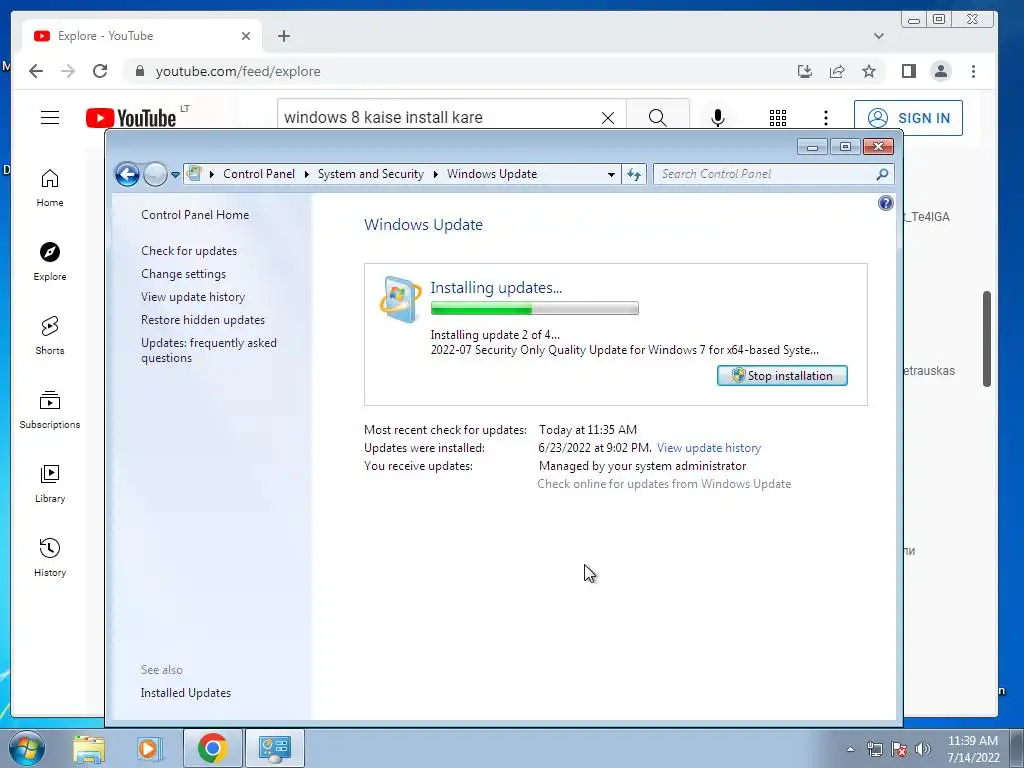The height and width of the screenshot is (768, 1024).
Task: Click the YouTube page scrollbar thumb
Action: 987,339
